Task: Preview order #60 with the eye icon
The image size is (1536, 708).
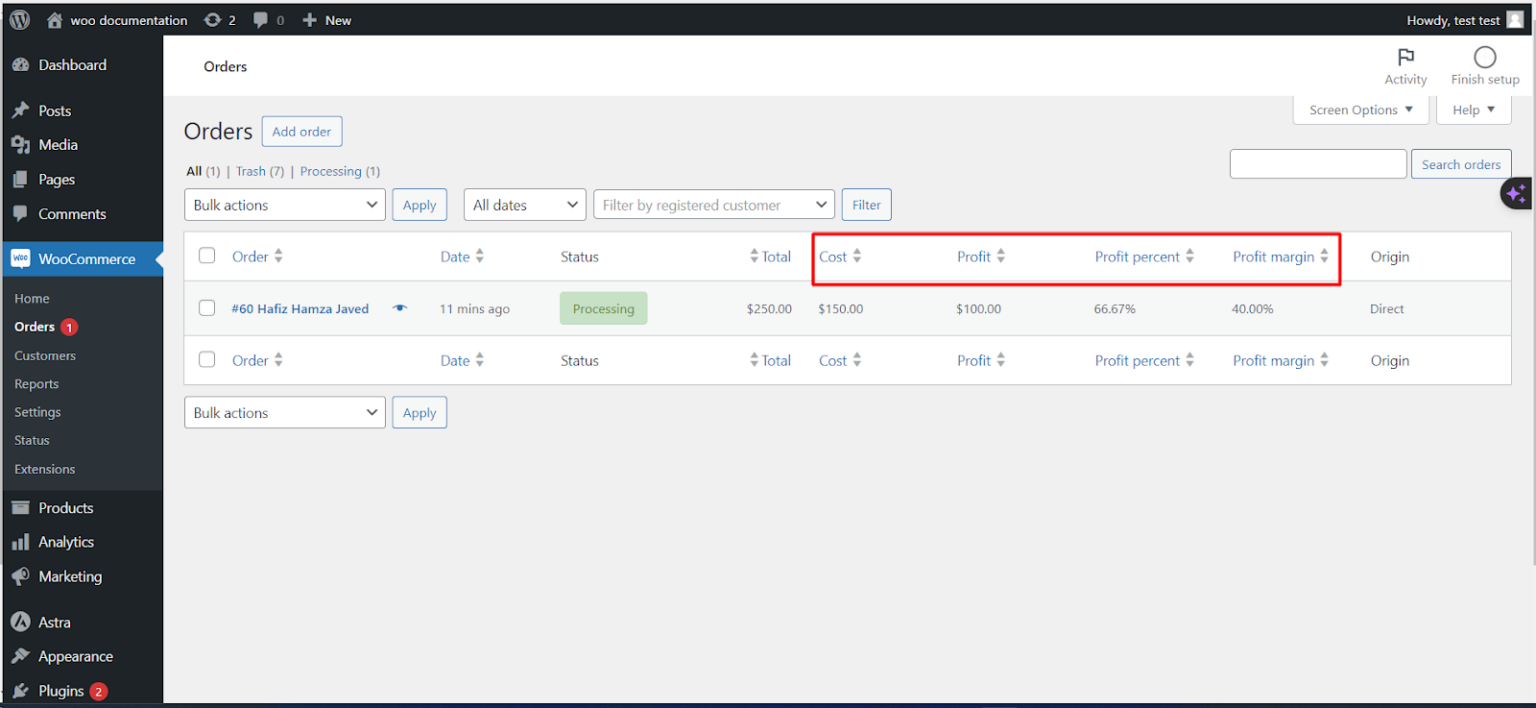Action: (x=400, y=308)
